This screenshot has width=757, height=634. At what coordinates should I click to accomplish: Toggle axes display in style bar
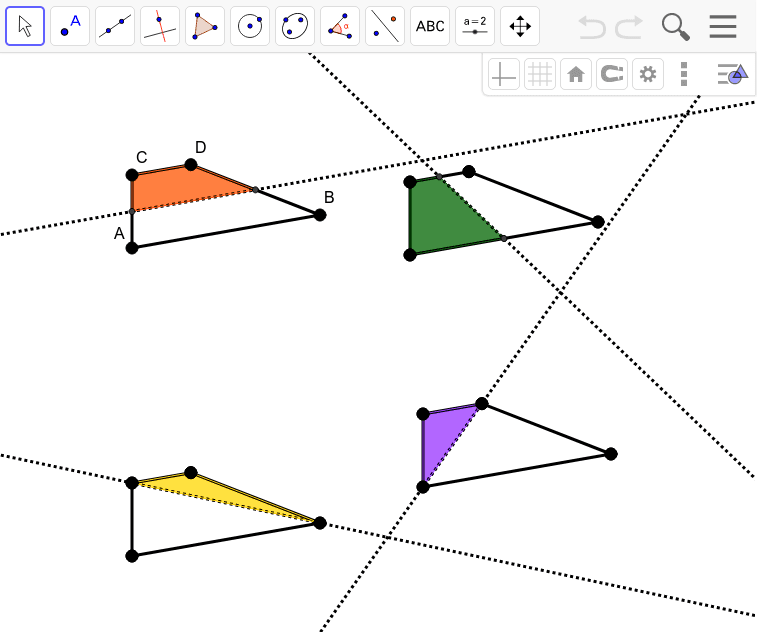point(504,74)
